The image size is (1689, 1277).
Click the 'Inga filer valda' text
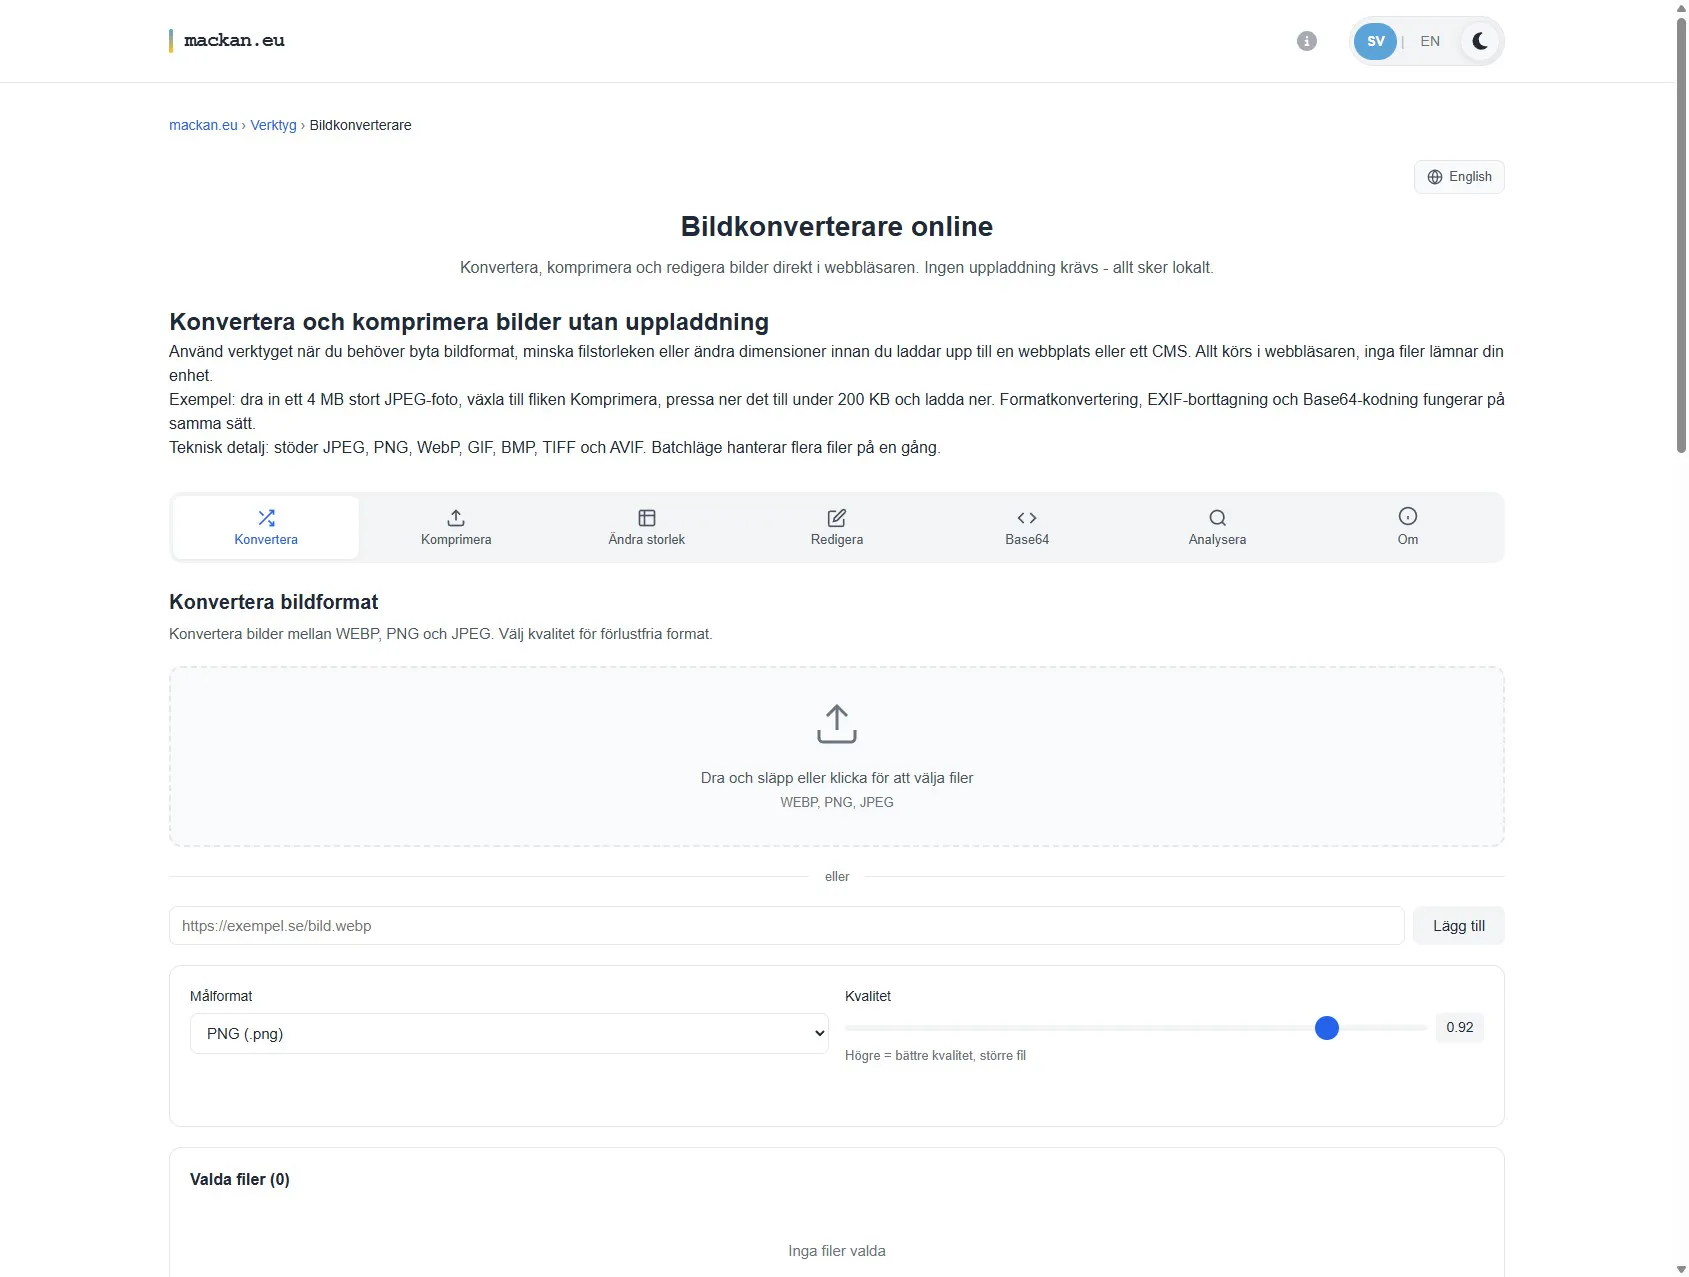click(x=837, y=1251)
